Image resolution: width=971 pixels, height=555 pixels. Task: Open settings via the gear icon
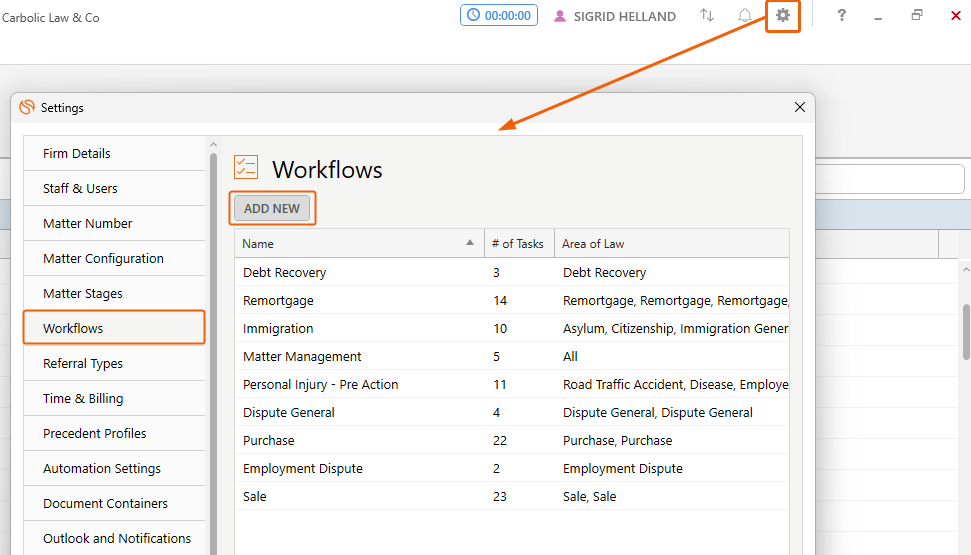point(783,15)
